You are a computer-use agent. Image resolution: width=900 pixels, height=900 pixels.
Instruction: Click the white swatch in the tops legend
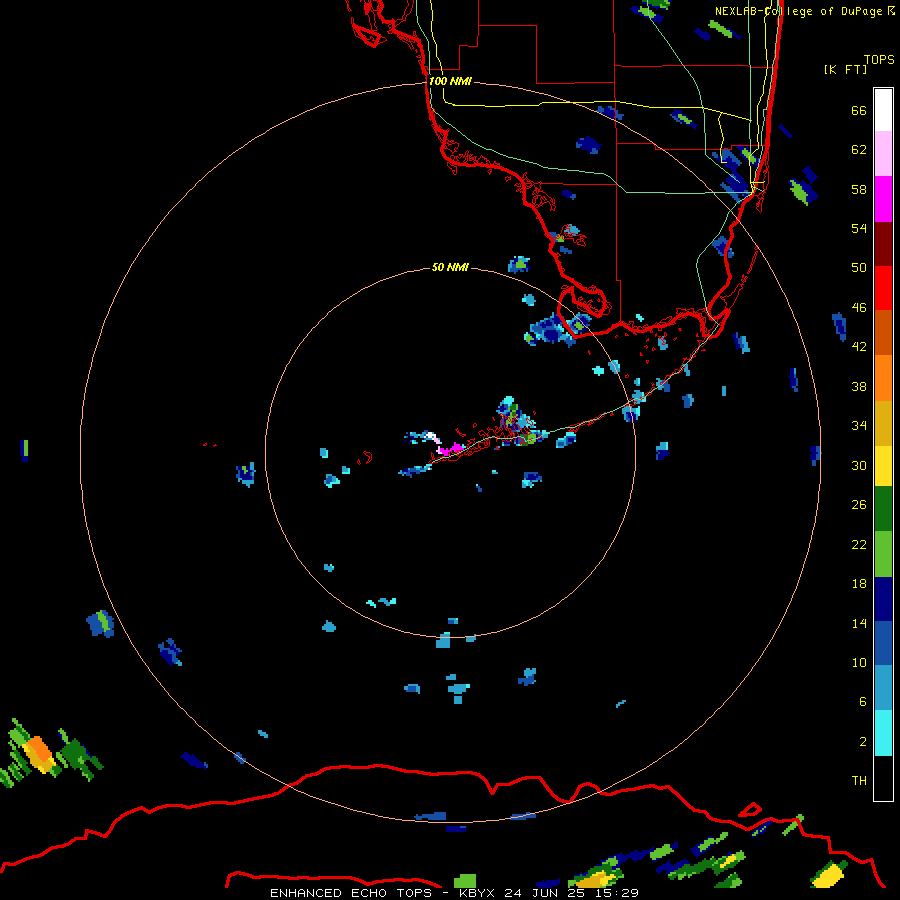click(883, 110)
